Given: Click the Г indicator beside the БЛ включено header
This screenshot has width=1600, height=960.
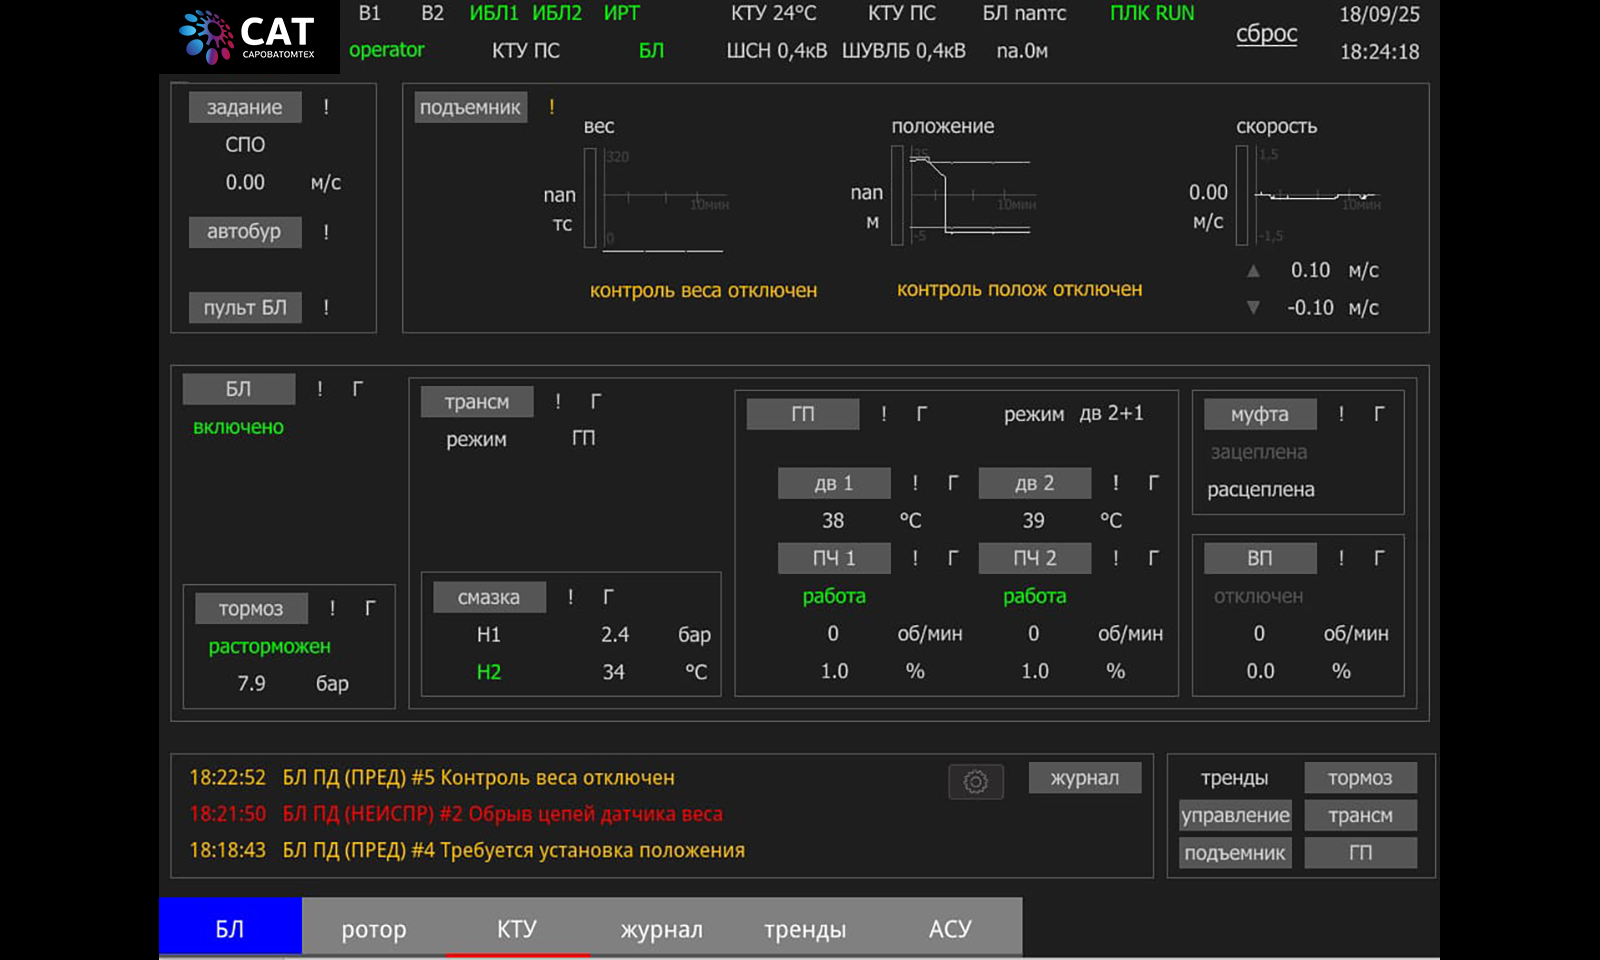Looking at the screenshot, I should click(x=358, y=389).
